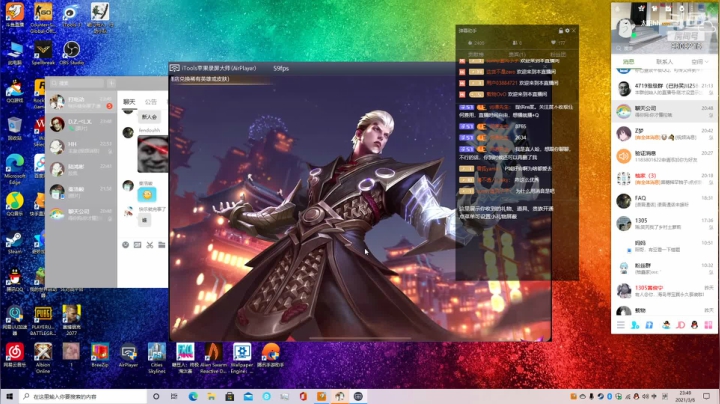Click the search field in the left chat list
Screen dimensions: 720x404
77,83
